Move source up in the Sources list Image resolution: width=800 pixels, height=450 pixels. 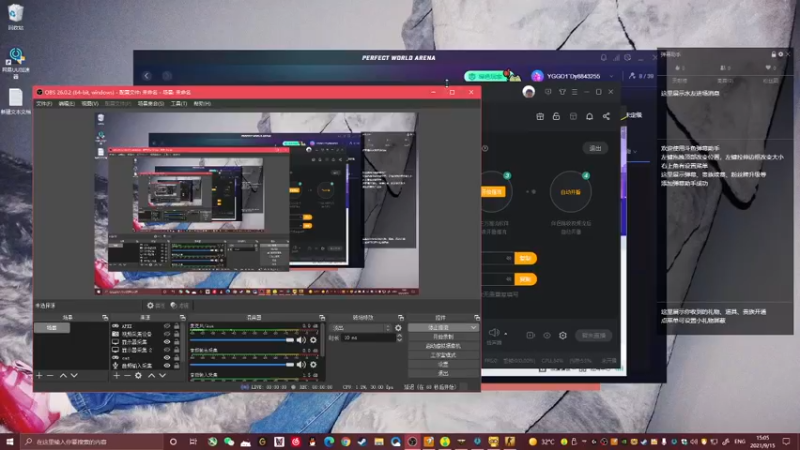point(152,376)
